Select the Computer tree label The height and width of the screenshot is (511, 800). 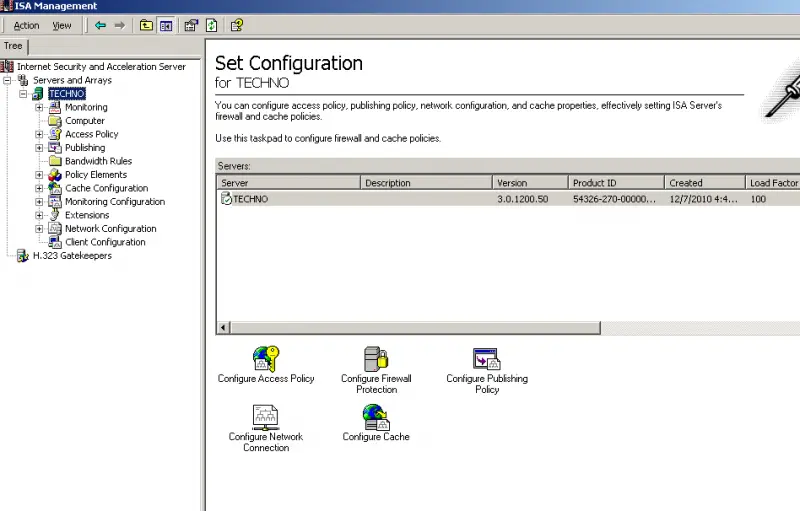pos(85,121)
